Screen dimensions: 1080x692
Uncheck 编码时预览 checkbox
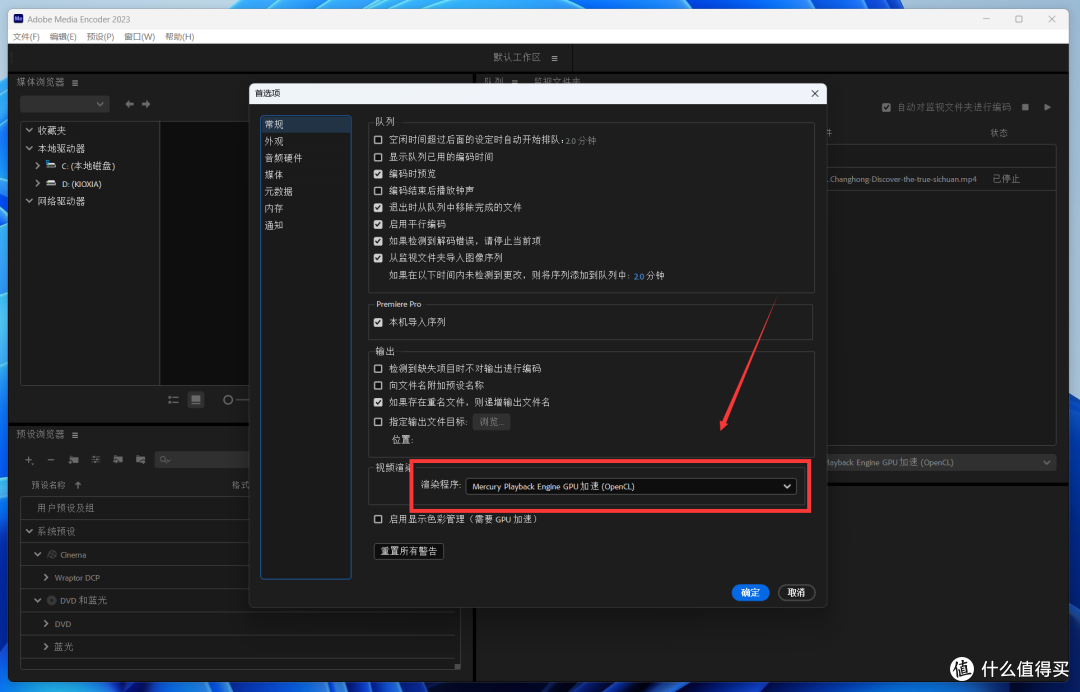click(378, 174)
